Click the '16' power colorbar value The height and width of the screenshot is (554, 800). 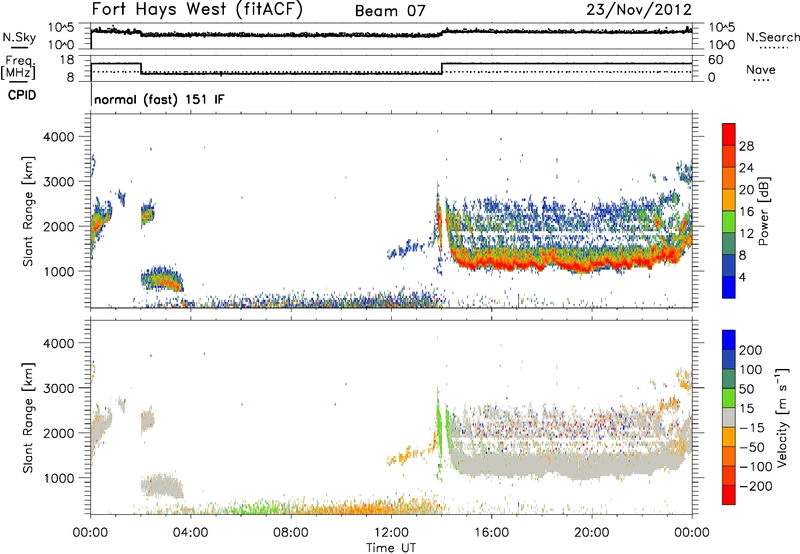746,212
